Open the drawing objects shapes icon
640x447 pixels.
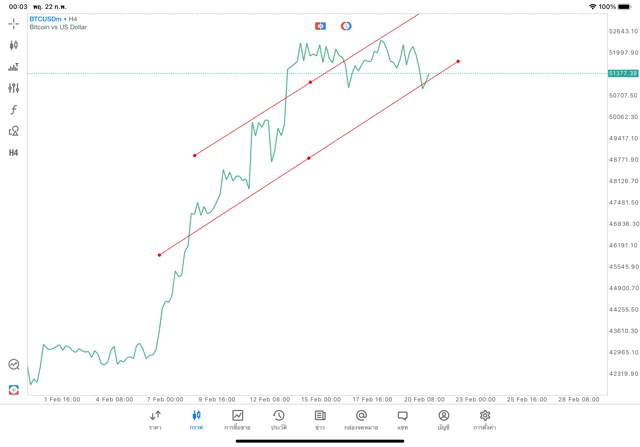(x=14, y=131)
